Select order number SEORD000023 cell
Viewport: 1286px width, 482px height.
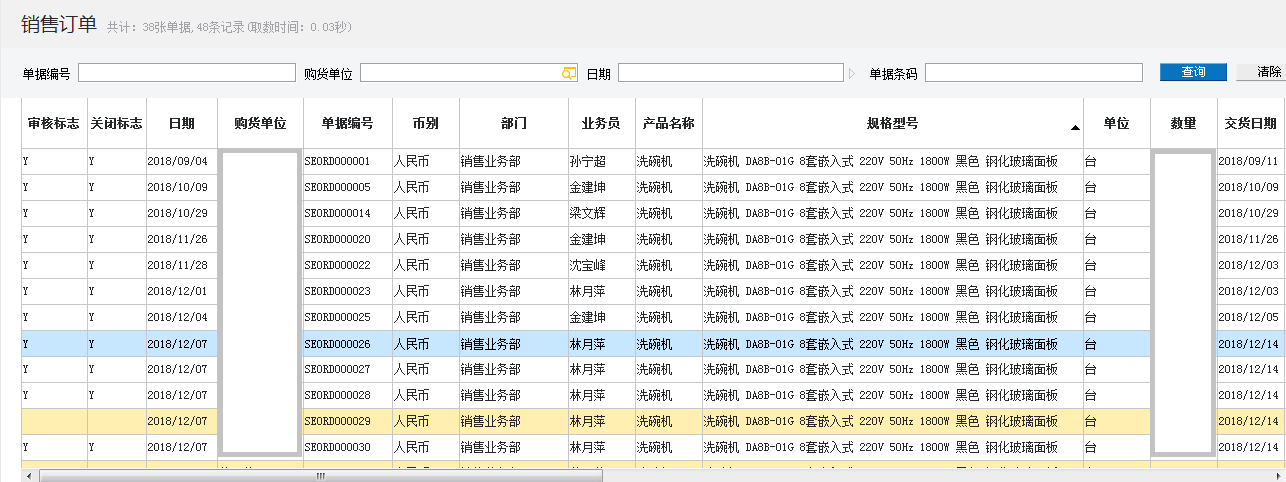point(347,292)
